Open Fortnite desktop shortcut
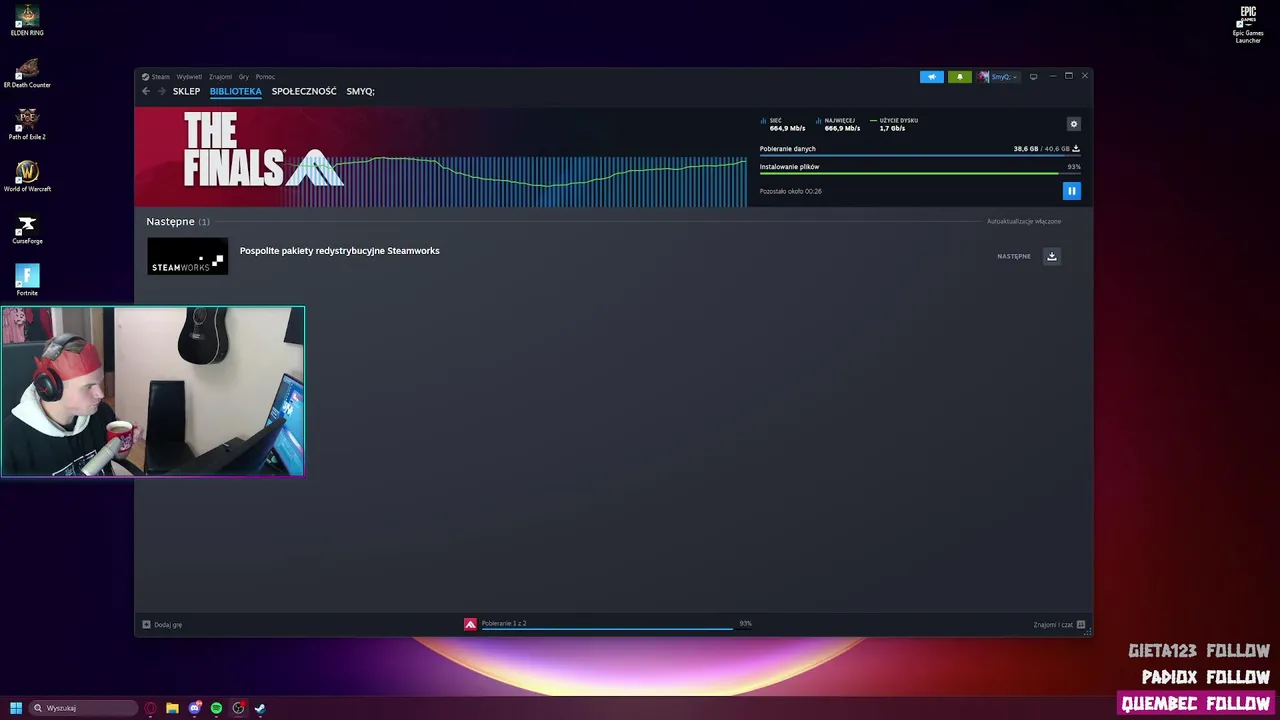Screen dimensions: 1280x720 click(x=27, y=281)
